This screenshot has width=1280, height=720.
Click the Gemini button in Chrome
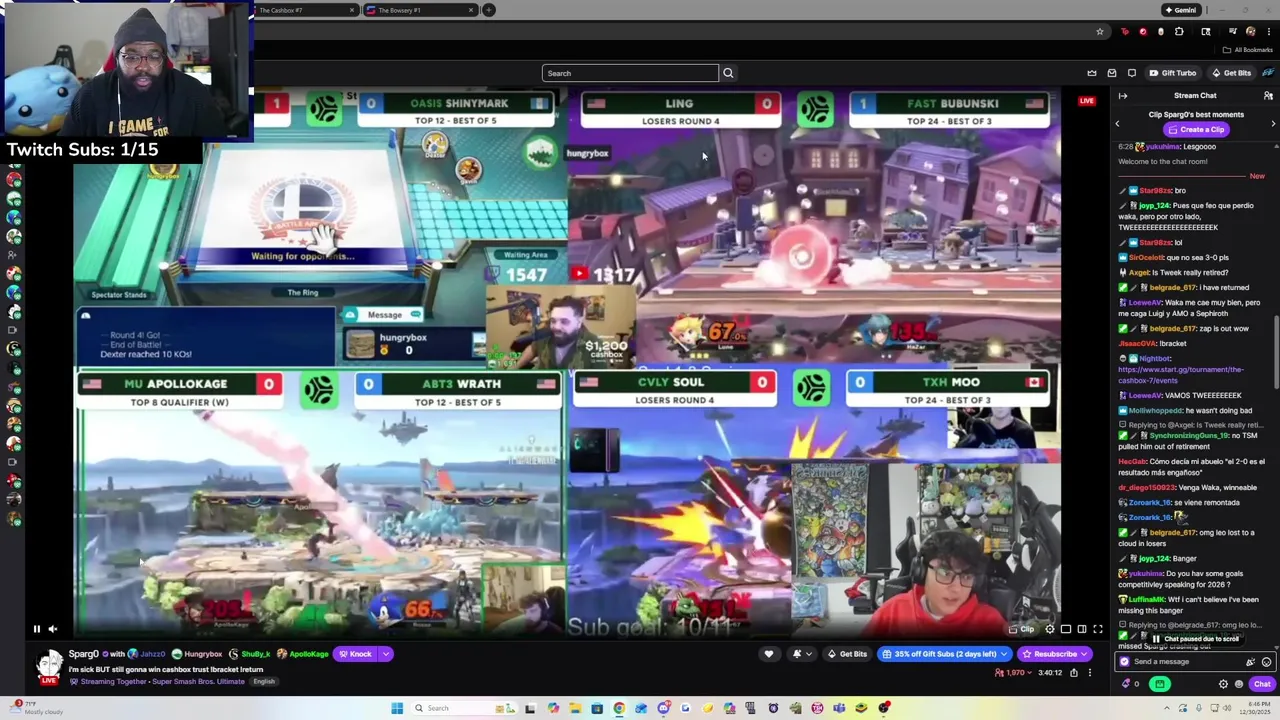point(1181,10)
